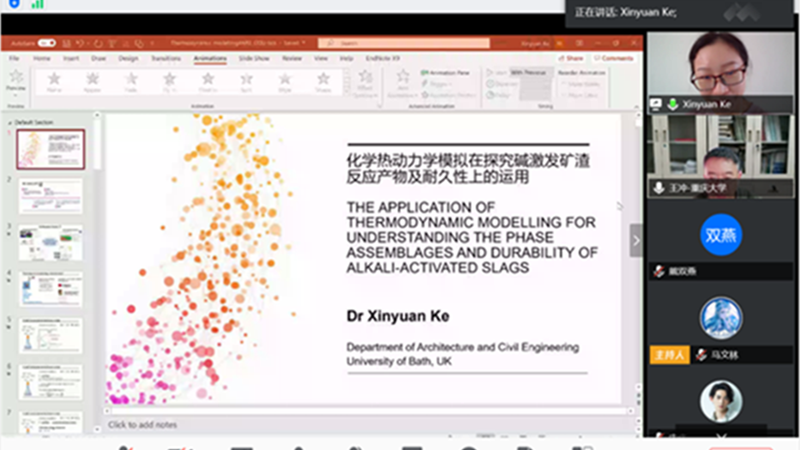Choose the None animation effect
Image resolution: width=800 pixels, height=450 pixels.
point(54,82)
